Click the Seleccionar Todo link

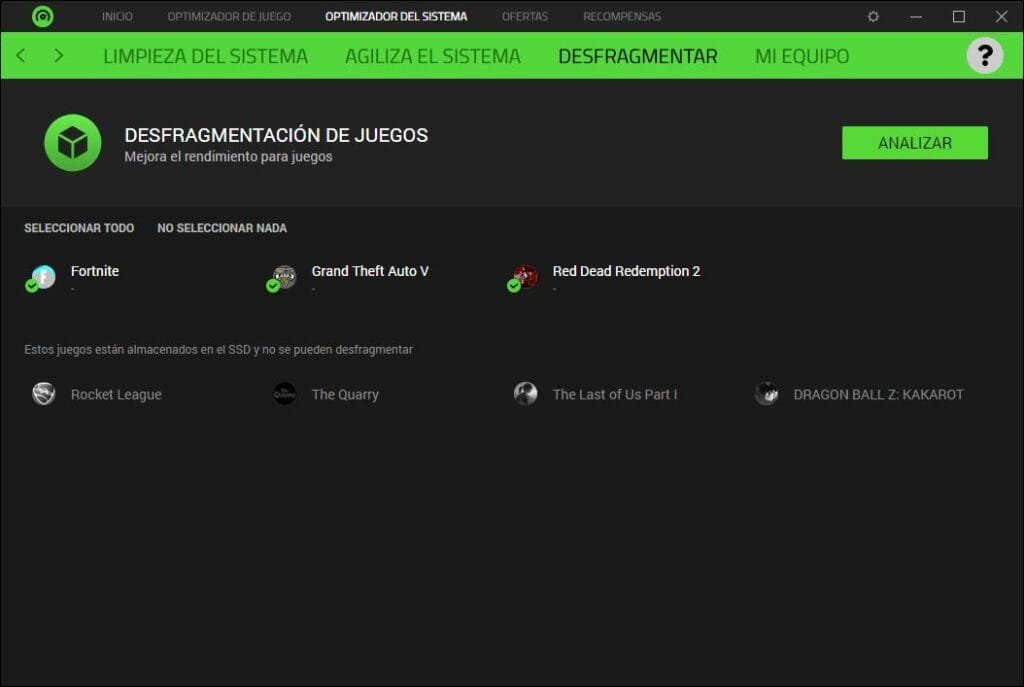point(79,228)
